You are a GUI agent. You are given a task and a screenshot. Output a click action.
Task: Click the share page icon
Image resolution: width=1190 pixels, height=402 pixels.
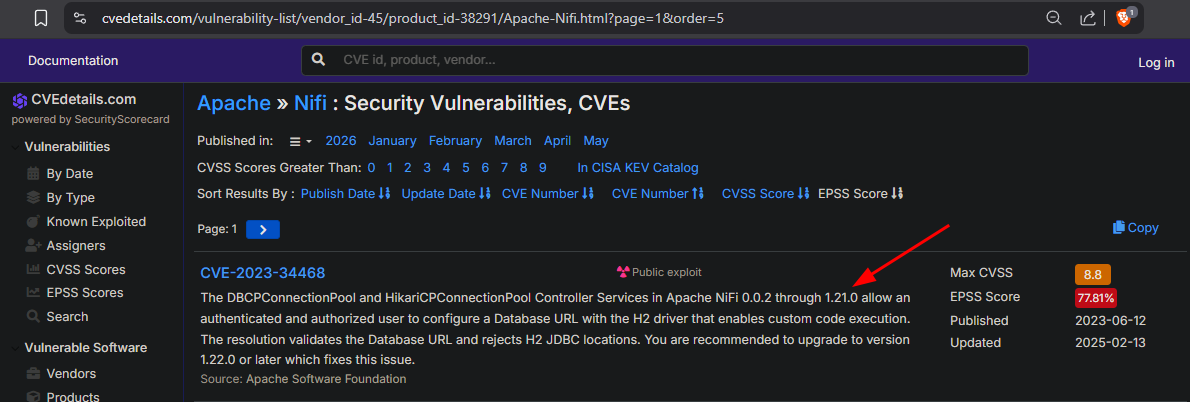click(1088, 17)
